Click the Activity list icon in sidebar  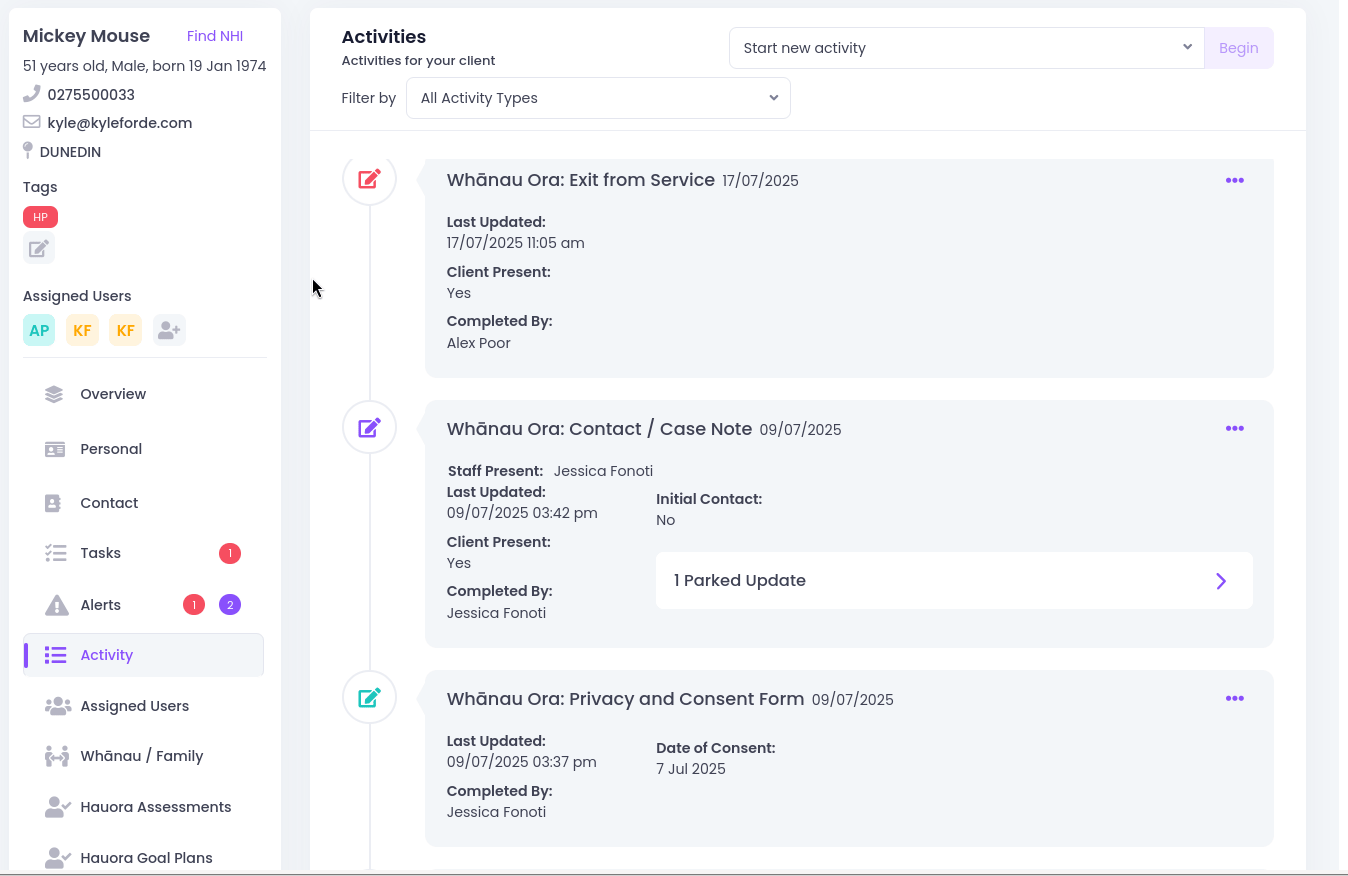click(x=55, y=655)
